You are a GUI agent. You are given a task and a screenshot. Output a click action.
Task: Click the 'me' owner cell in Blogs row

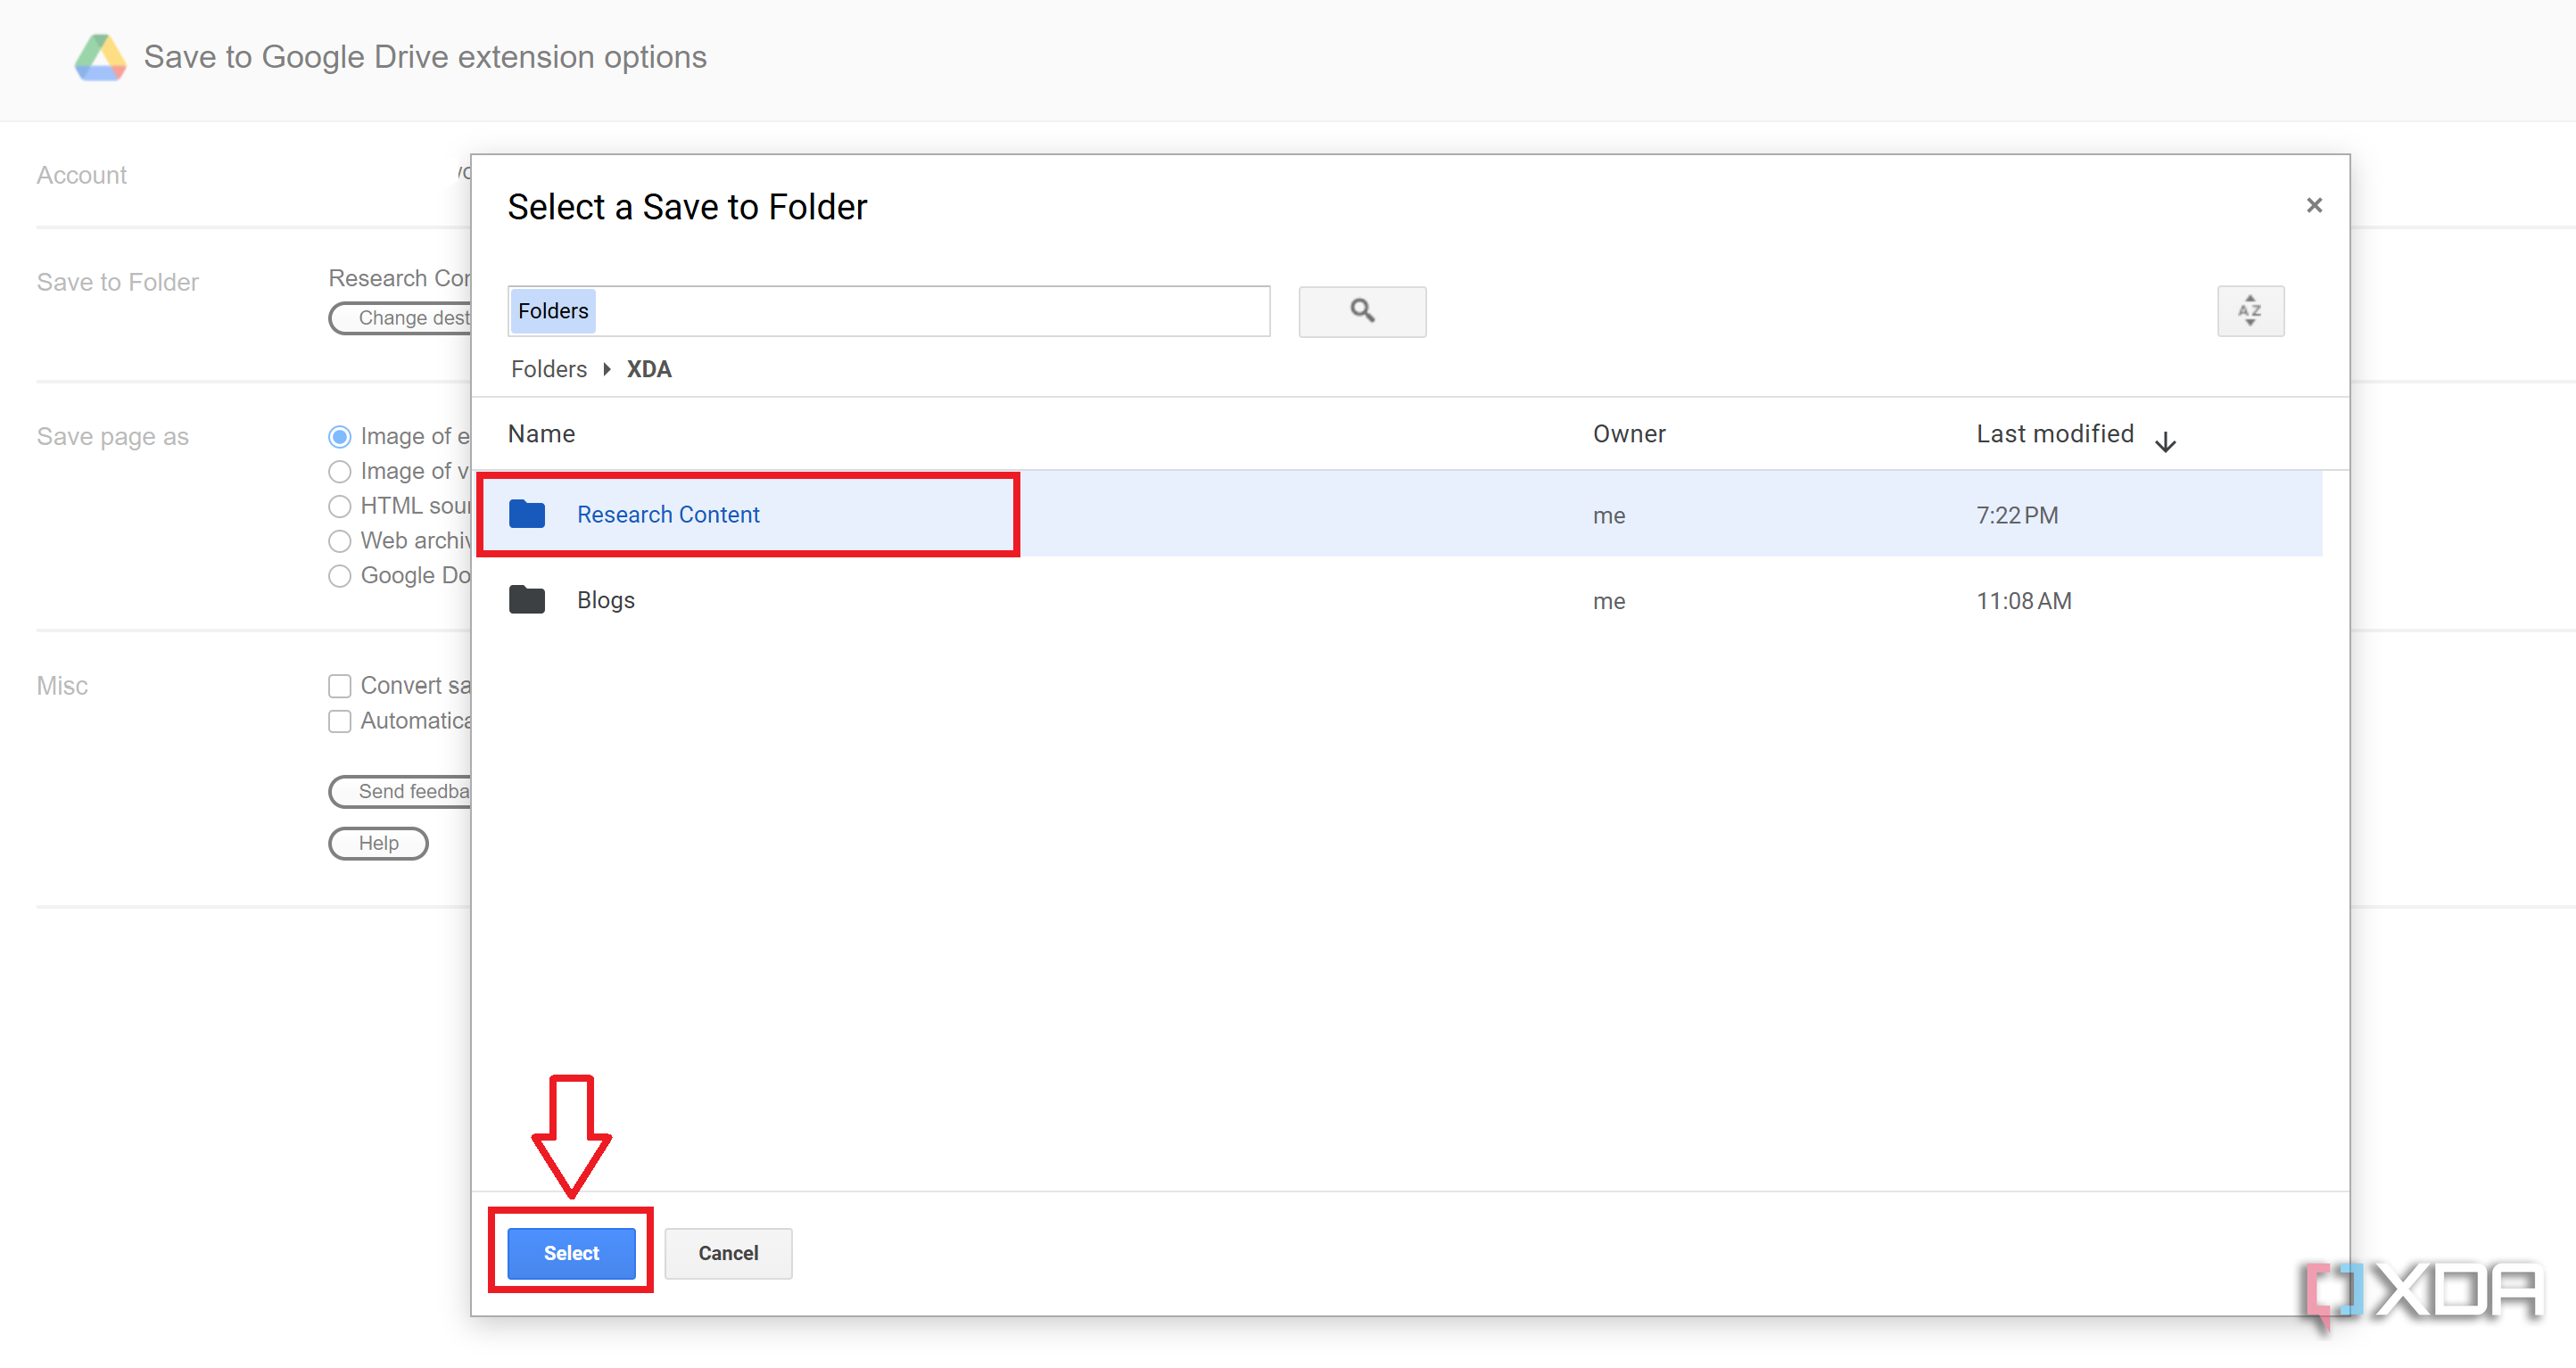pos(1609,601)
